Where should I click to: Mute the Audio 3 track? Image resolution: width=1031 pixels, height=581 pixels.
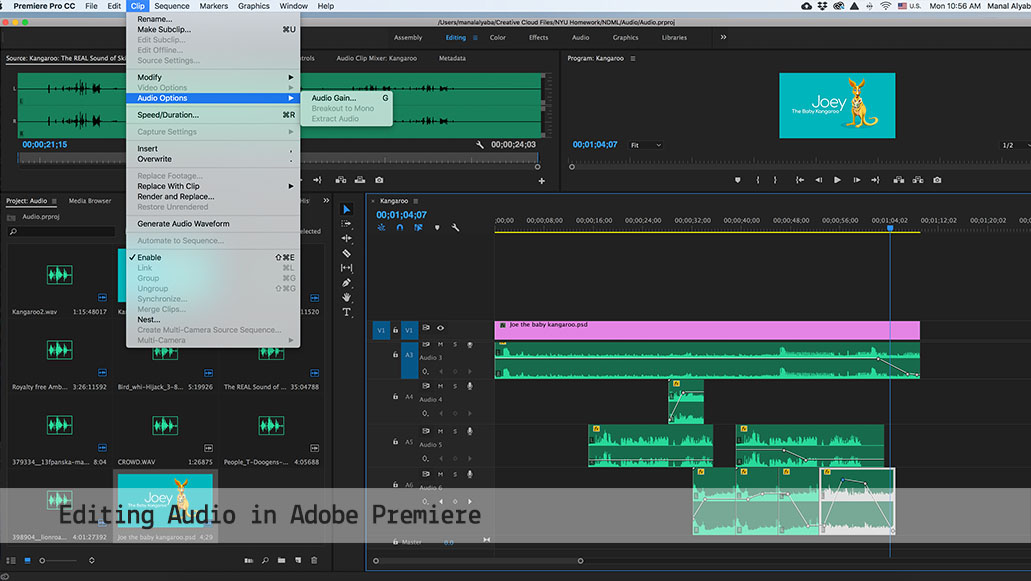click(440, 345)
